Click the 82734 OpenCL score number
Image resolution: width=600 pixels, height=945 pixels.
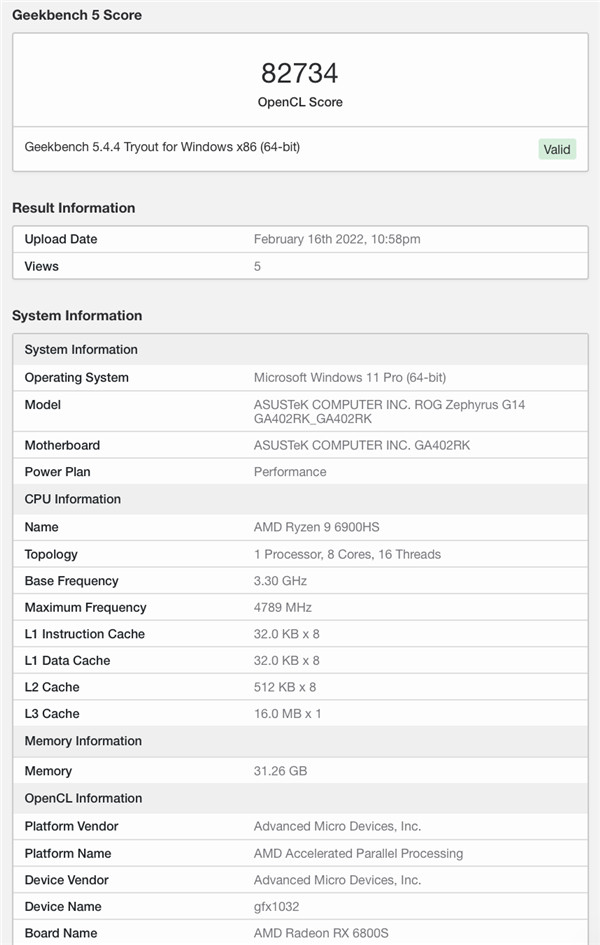pyautogui.click(x=299, y=73)
